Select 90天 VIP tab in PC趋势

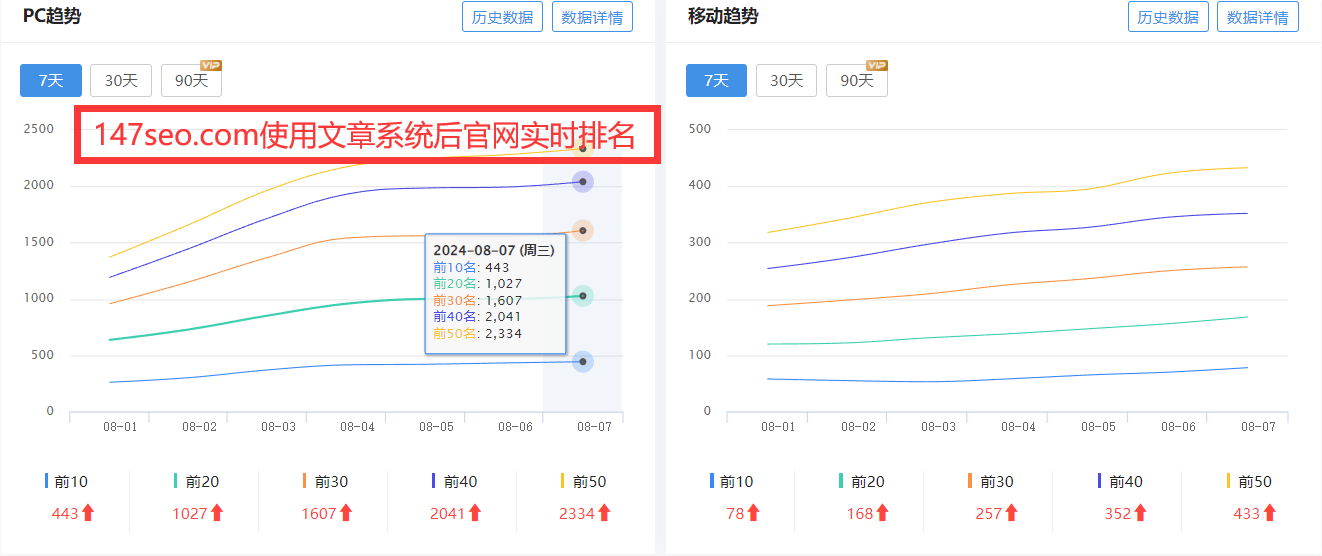(x=191, y=81)
